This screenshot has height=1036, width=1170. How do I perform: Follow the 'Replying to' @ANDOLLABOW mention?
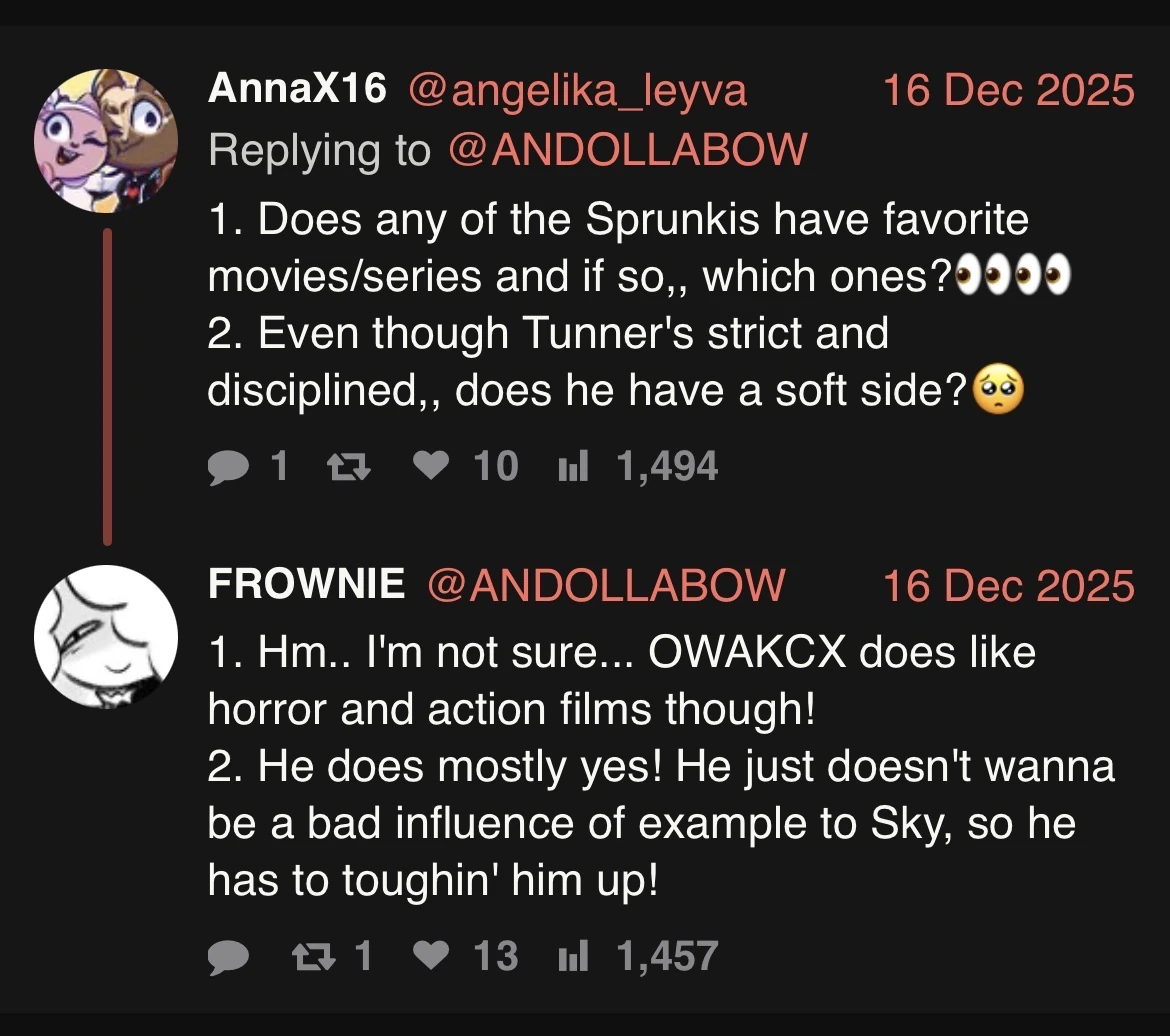[628, 150]
